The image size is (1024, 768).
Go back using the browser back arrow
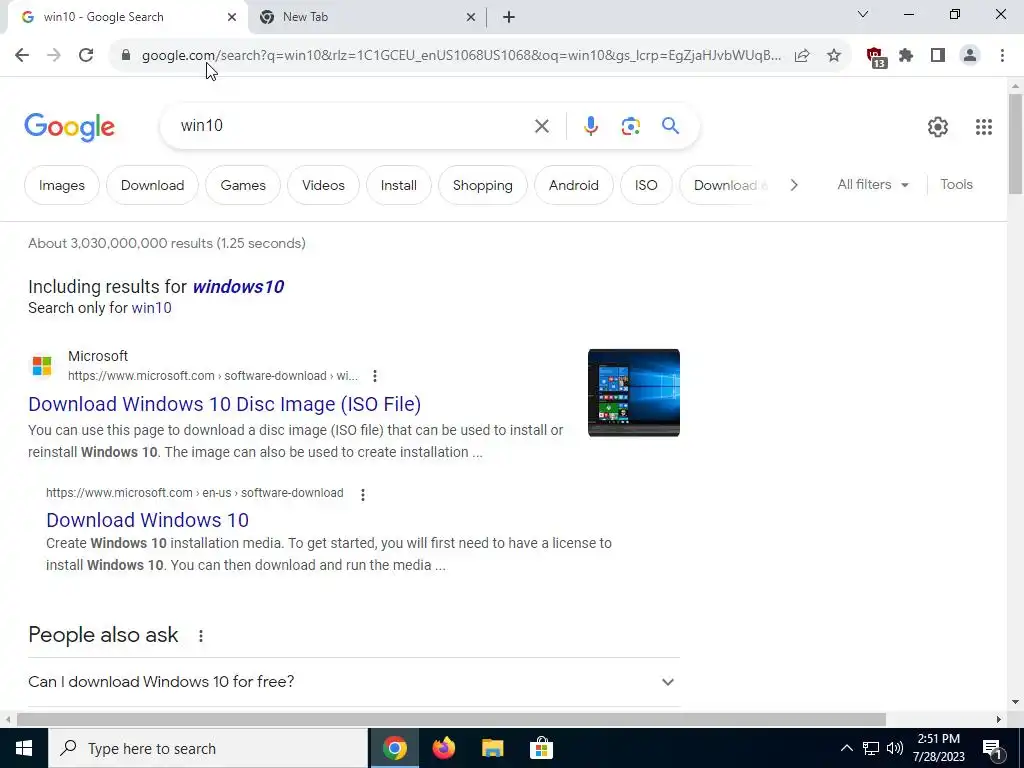[x=22, y=56]
